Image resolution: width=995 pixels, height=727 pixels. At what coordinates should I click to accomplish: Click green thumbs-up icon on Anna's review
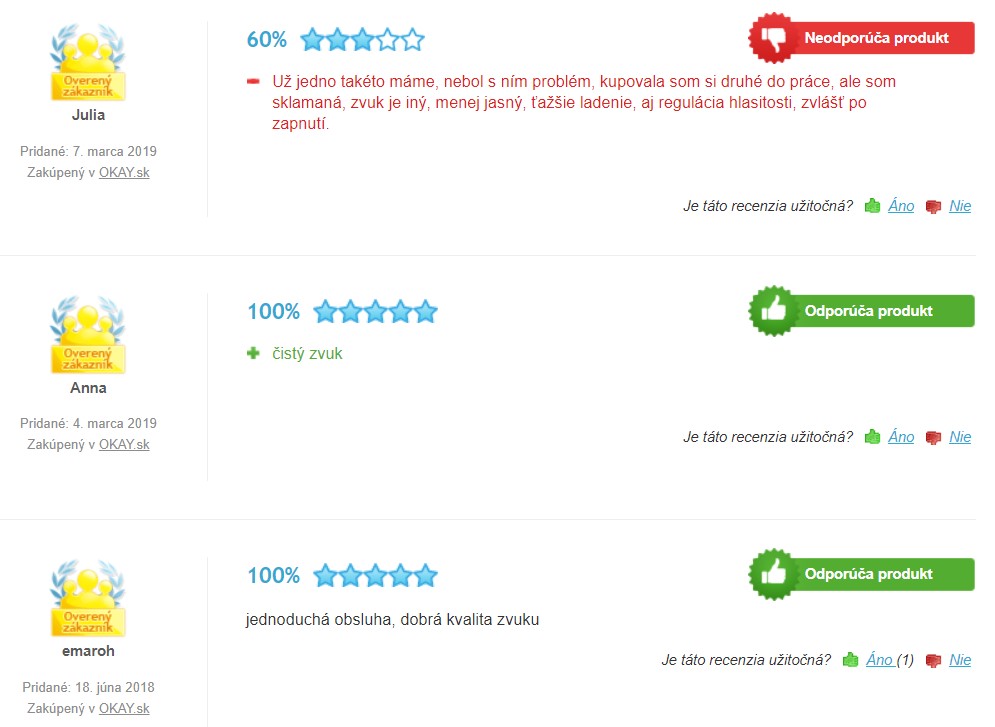[873, 437]
